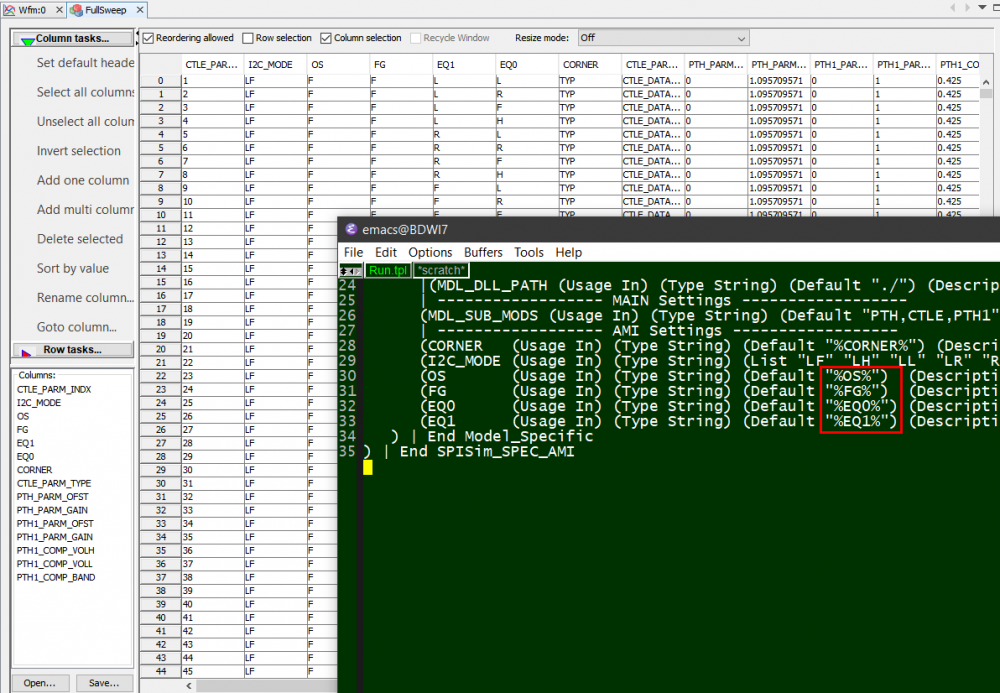Toggle the Column selection checkbox

(x=326, y=38)
